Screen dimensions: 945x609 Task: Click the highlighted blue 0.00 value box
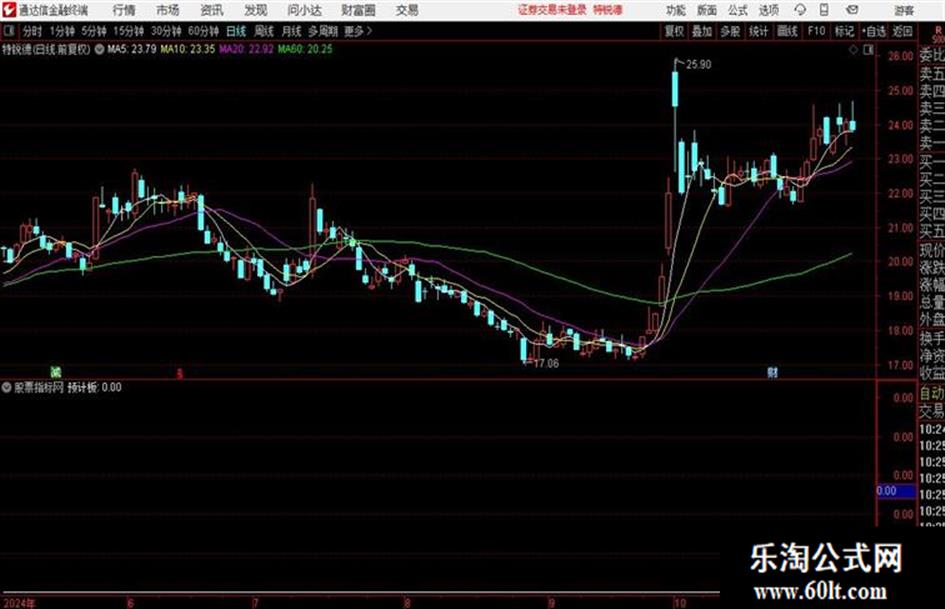click(x=896, y=491)
